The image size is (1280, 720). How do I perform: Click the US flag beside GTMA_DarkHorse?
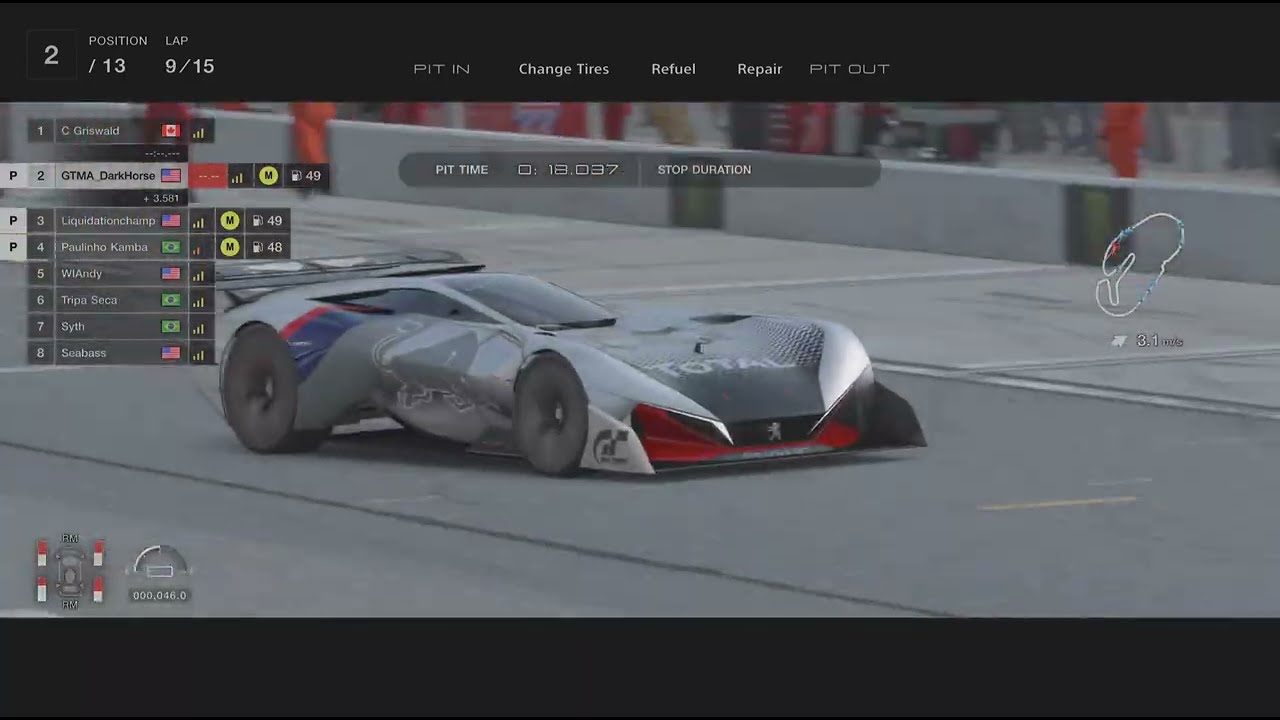pyautogui.click(x=171, y=176)
